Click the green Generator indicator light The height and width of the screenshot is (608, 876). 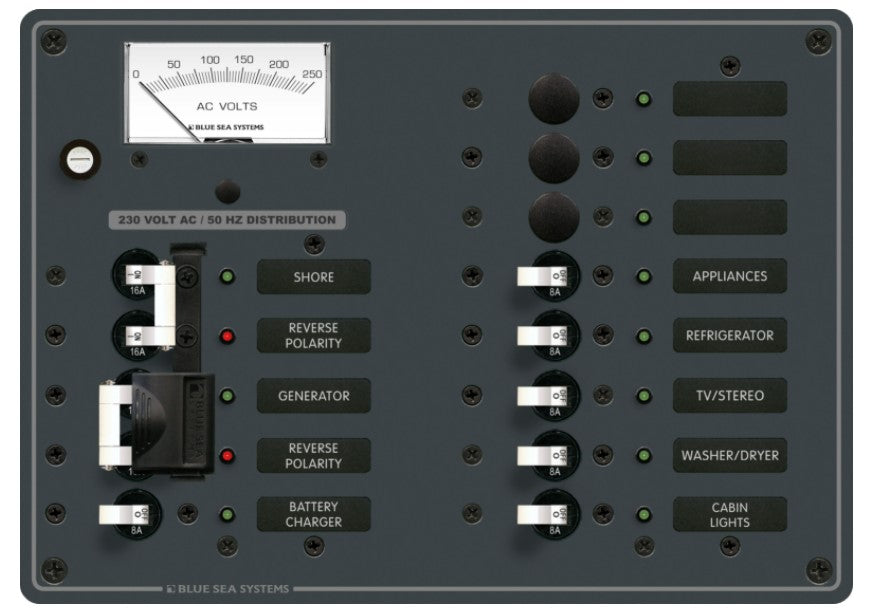228,396
